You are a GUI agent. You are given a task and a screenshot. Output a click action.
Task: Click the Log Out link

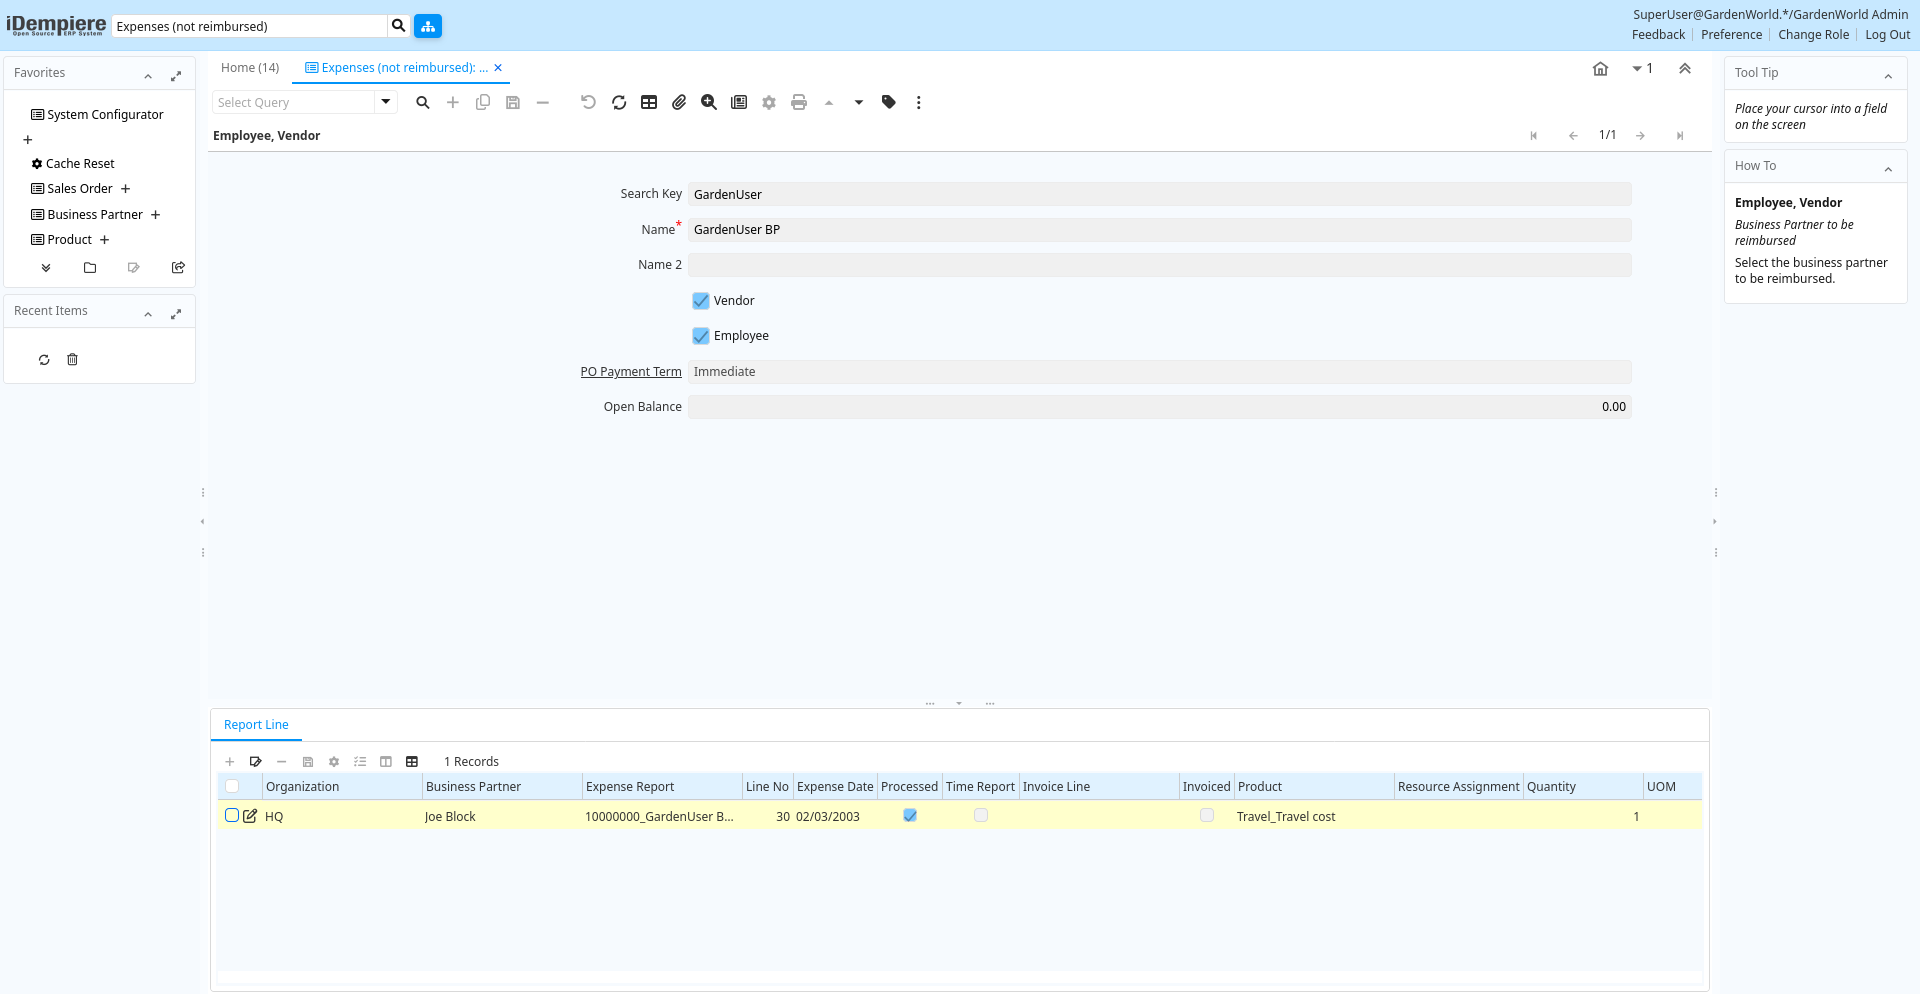pyautogui.click(x=1887, y=35)
